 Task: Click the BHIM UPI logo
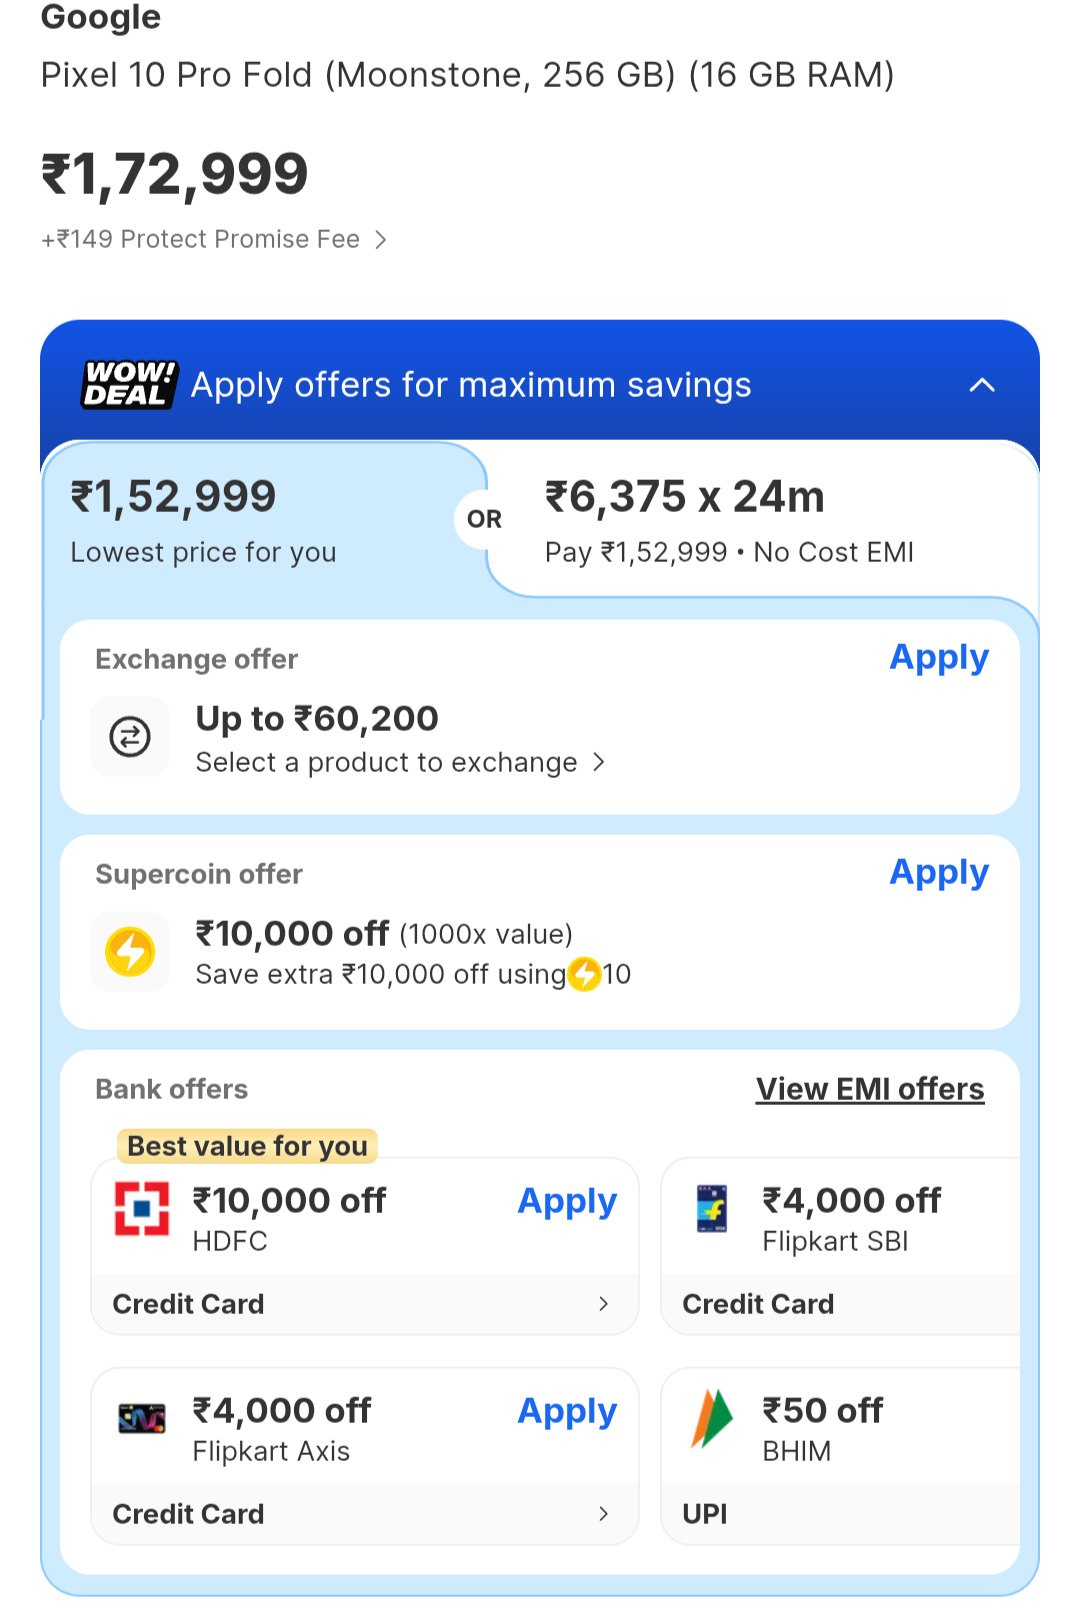[x=712, y=1418]
